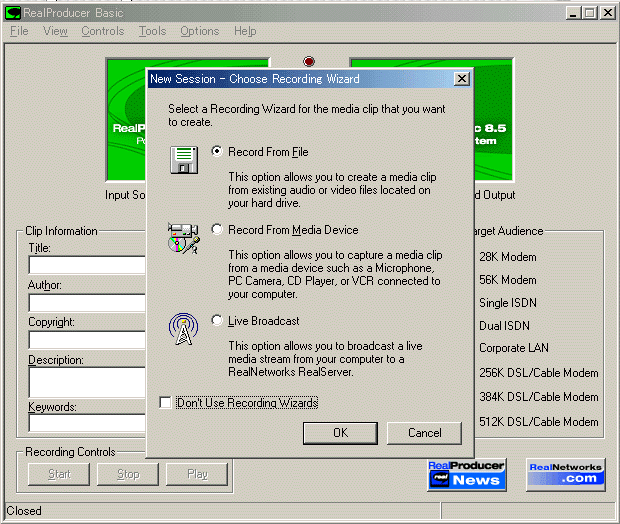The image size is (620, 524).
Task: Click the encoded output preview pane
Action: [494, 120]
